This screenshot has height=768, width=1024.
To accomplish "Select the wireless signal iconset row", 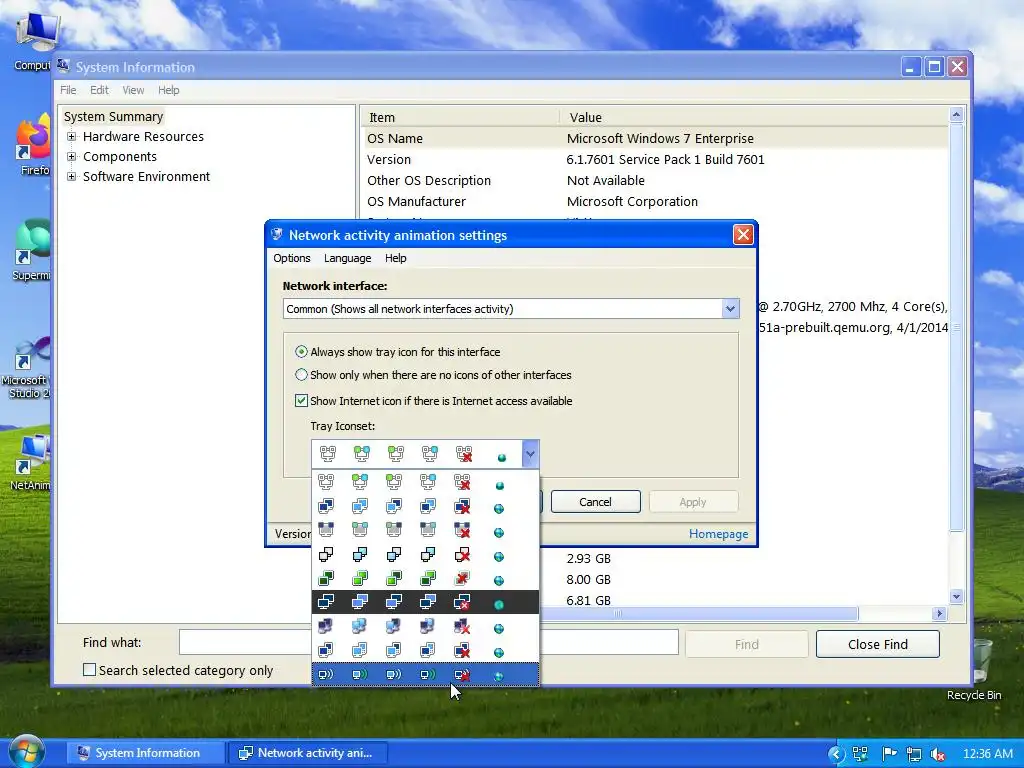I will click(x=426, y=675).
